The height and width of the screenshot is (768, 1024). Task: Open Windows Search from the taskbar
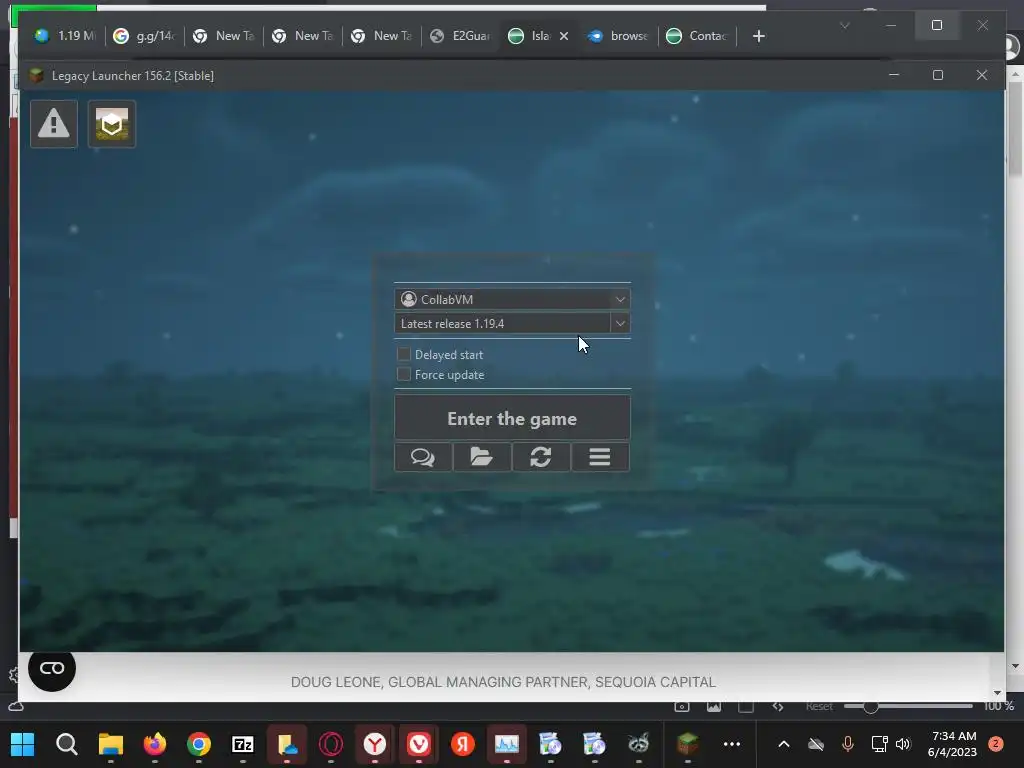(x=66, y=744)
